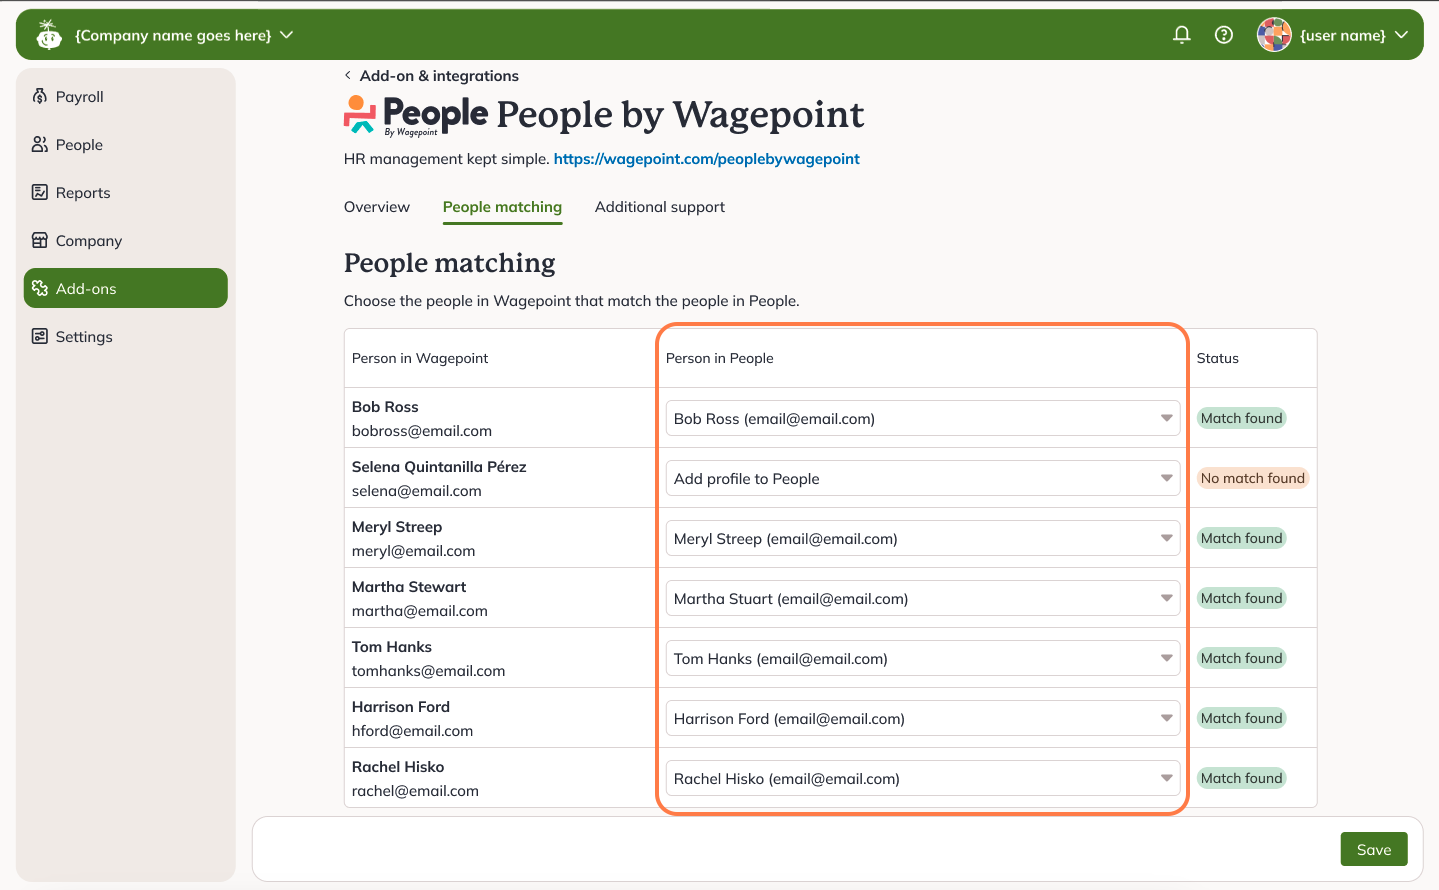Open the Meryl Streep People match dropdown
1439x890 pixels.
point(923,538)
